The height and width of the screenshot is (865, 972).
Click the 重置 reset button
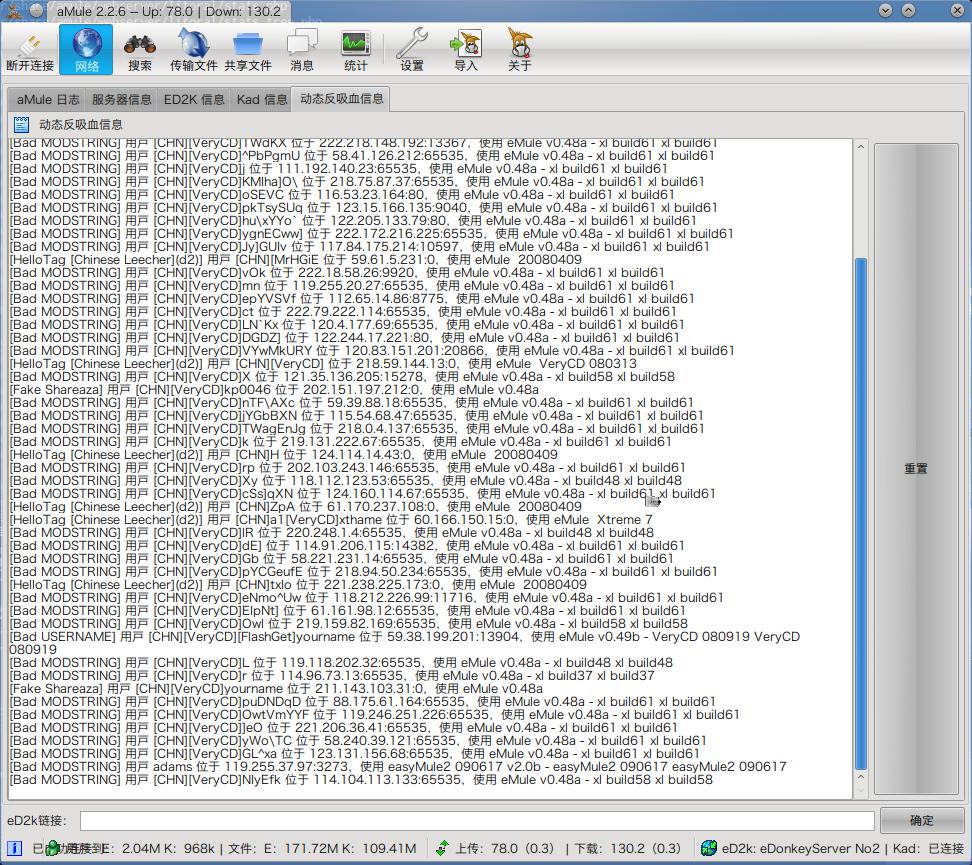tap(916, 468)
